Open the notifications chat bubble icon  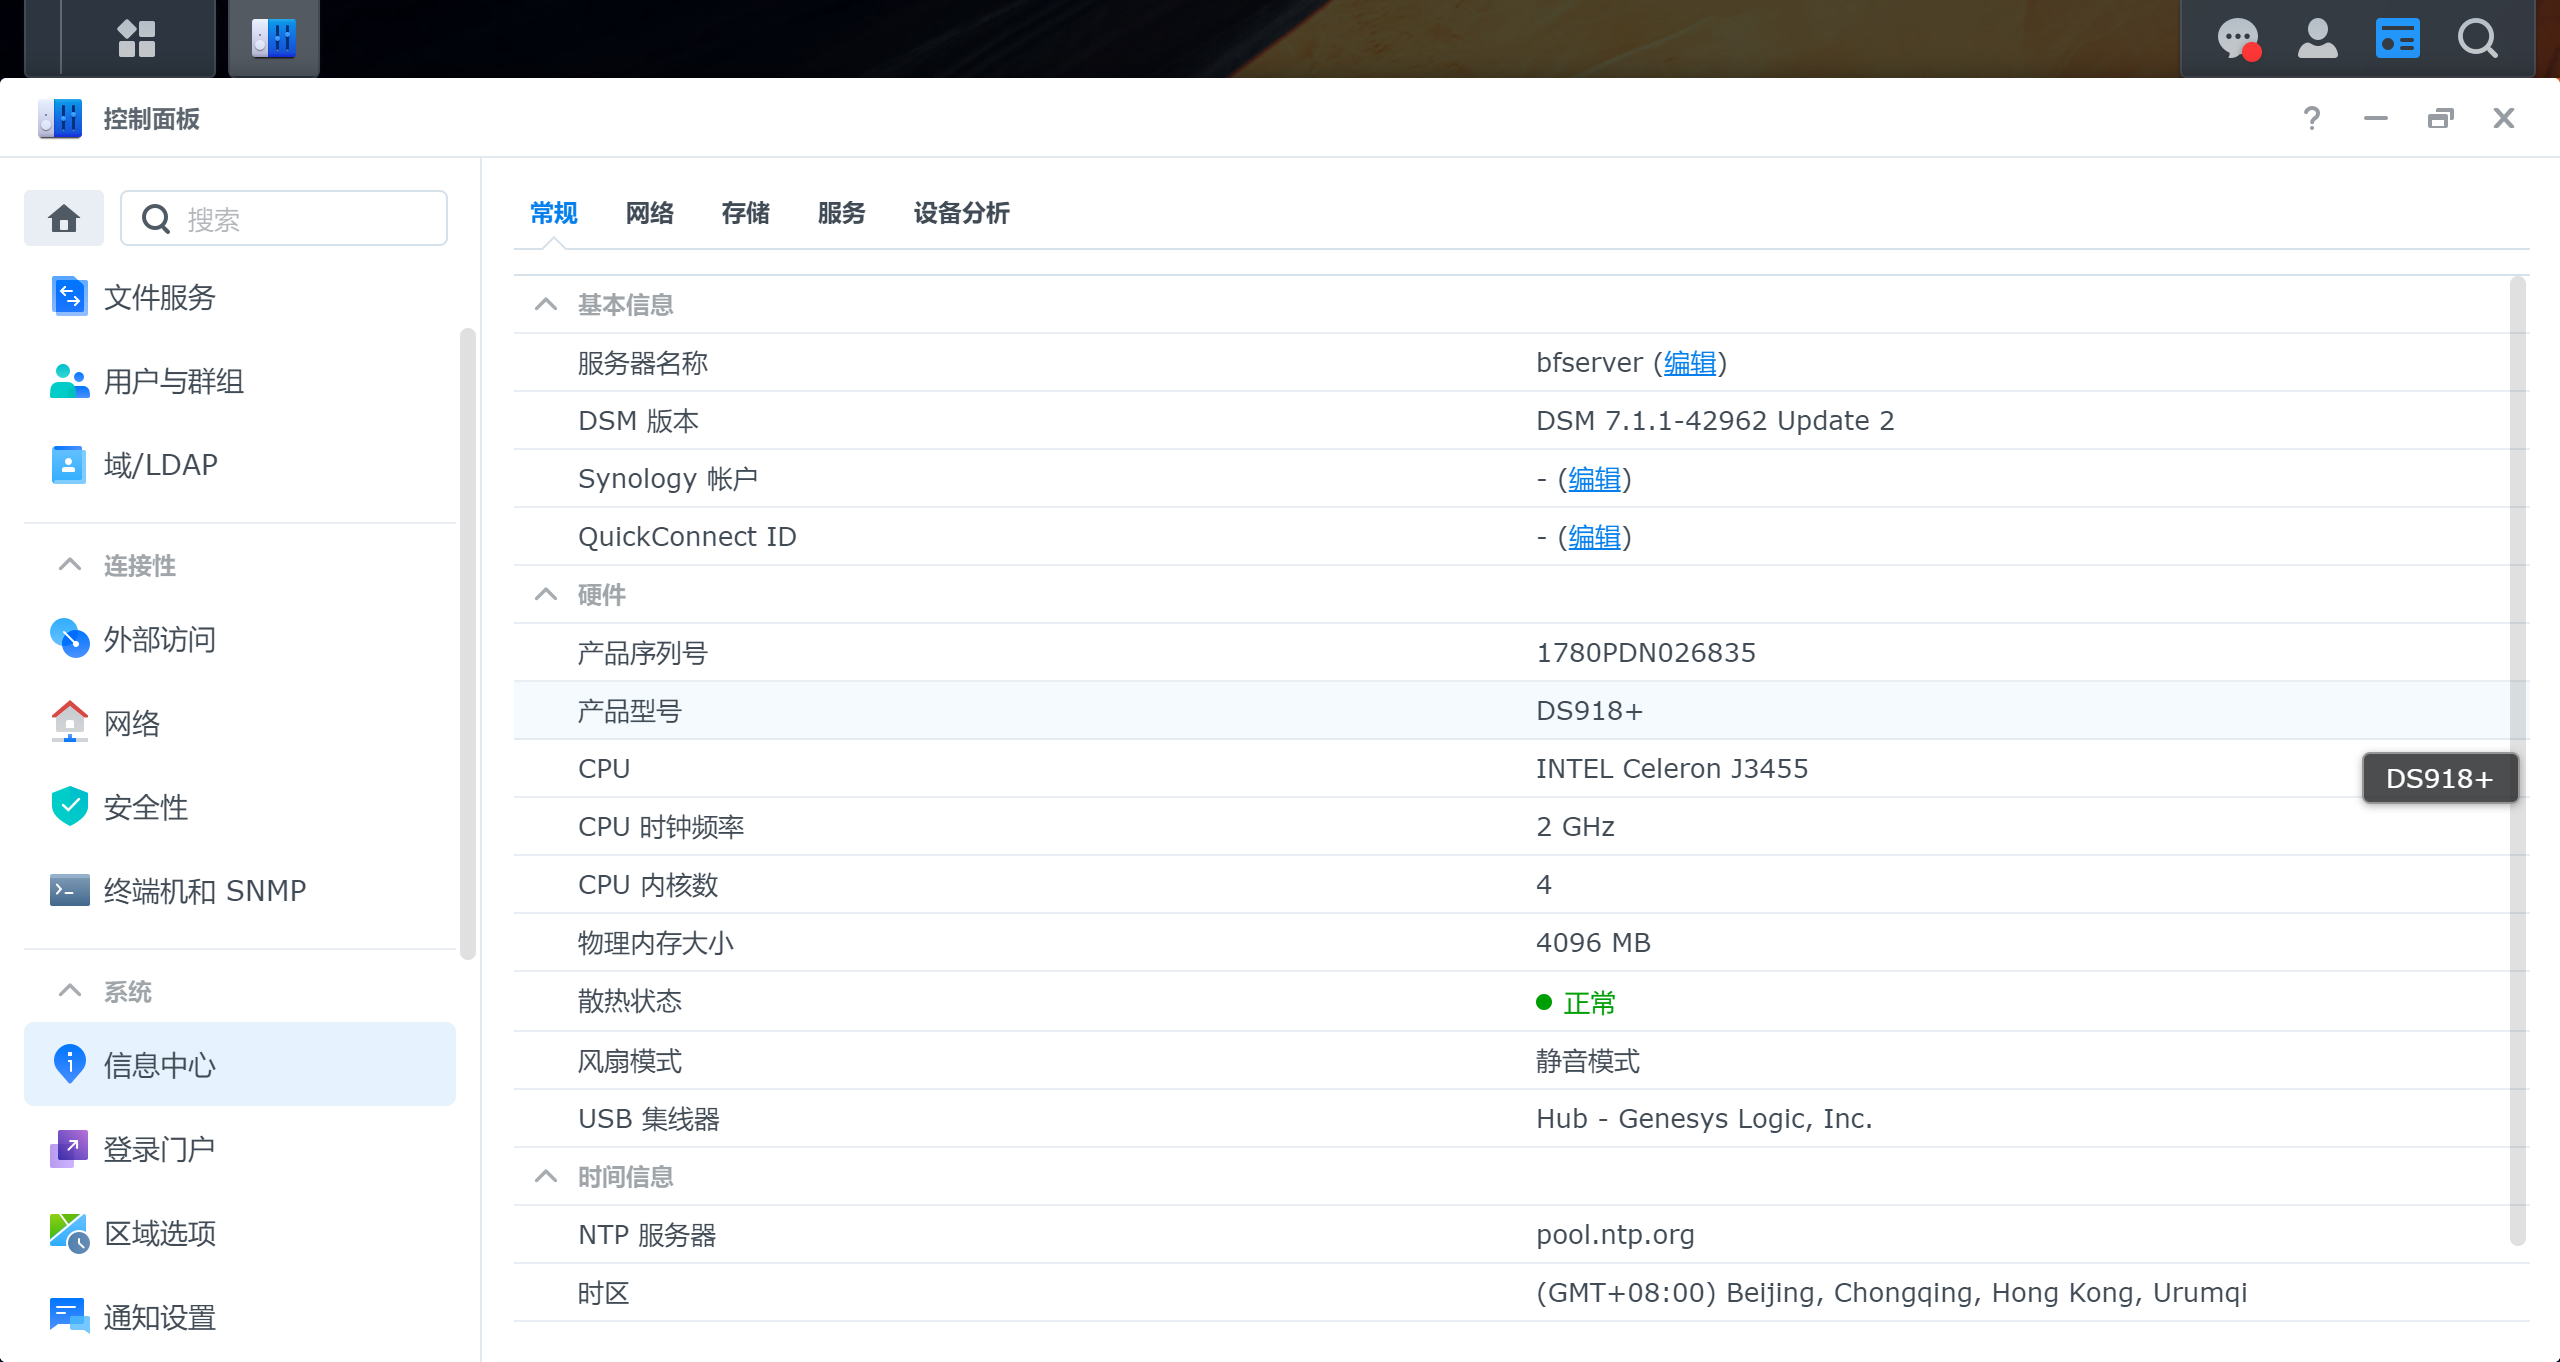tap(2239, 39)
